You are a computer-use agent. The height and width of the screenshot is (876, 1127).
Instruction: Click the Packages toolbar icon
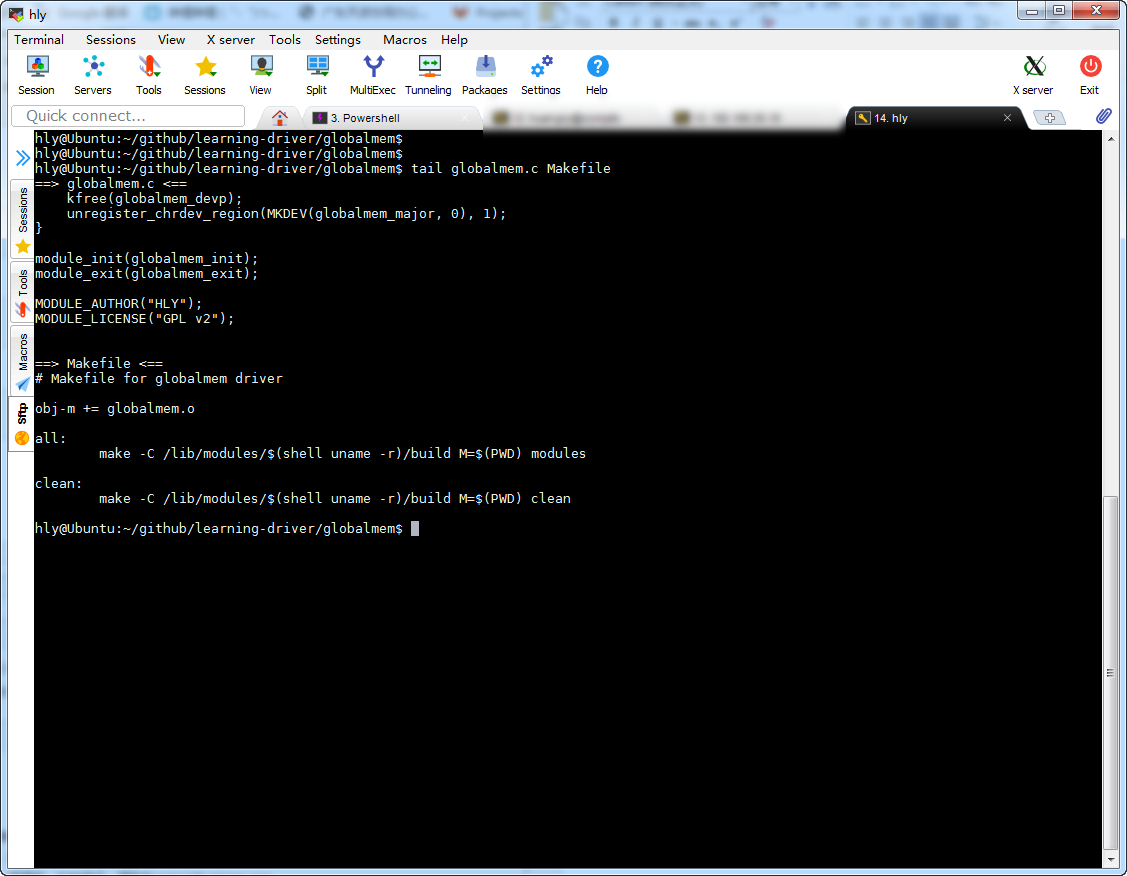click(x=484, y=75)
